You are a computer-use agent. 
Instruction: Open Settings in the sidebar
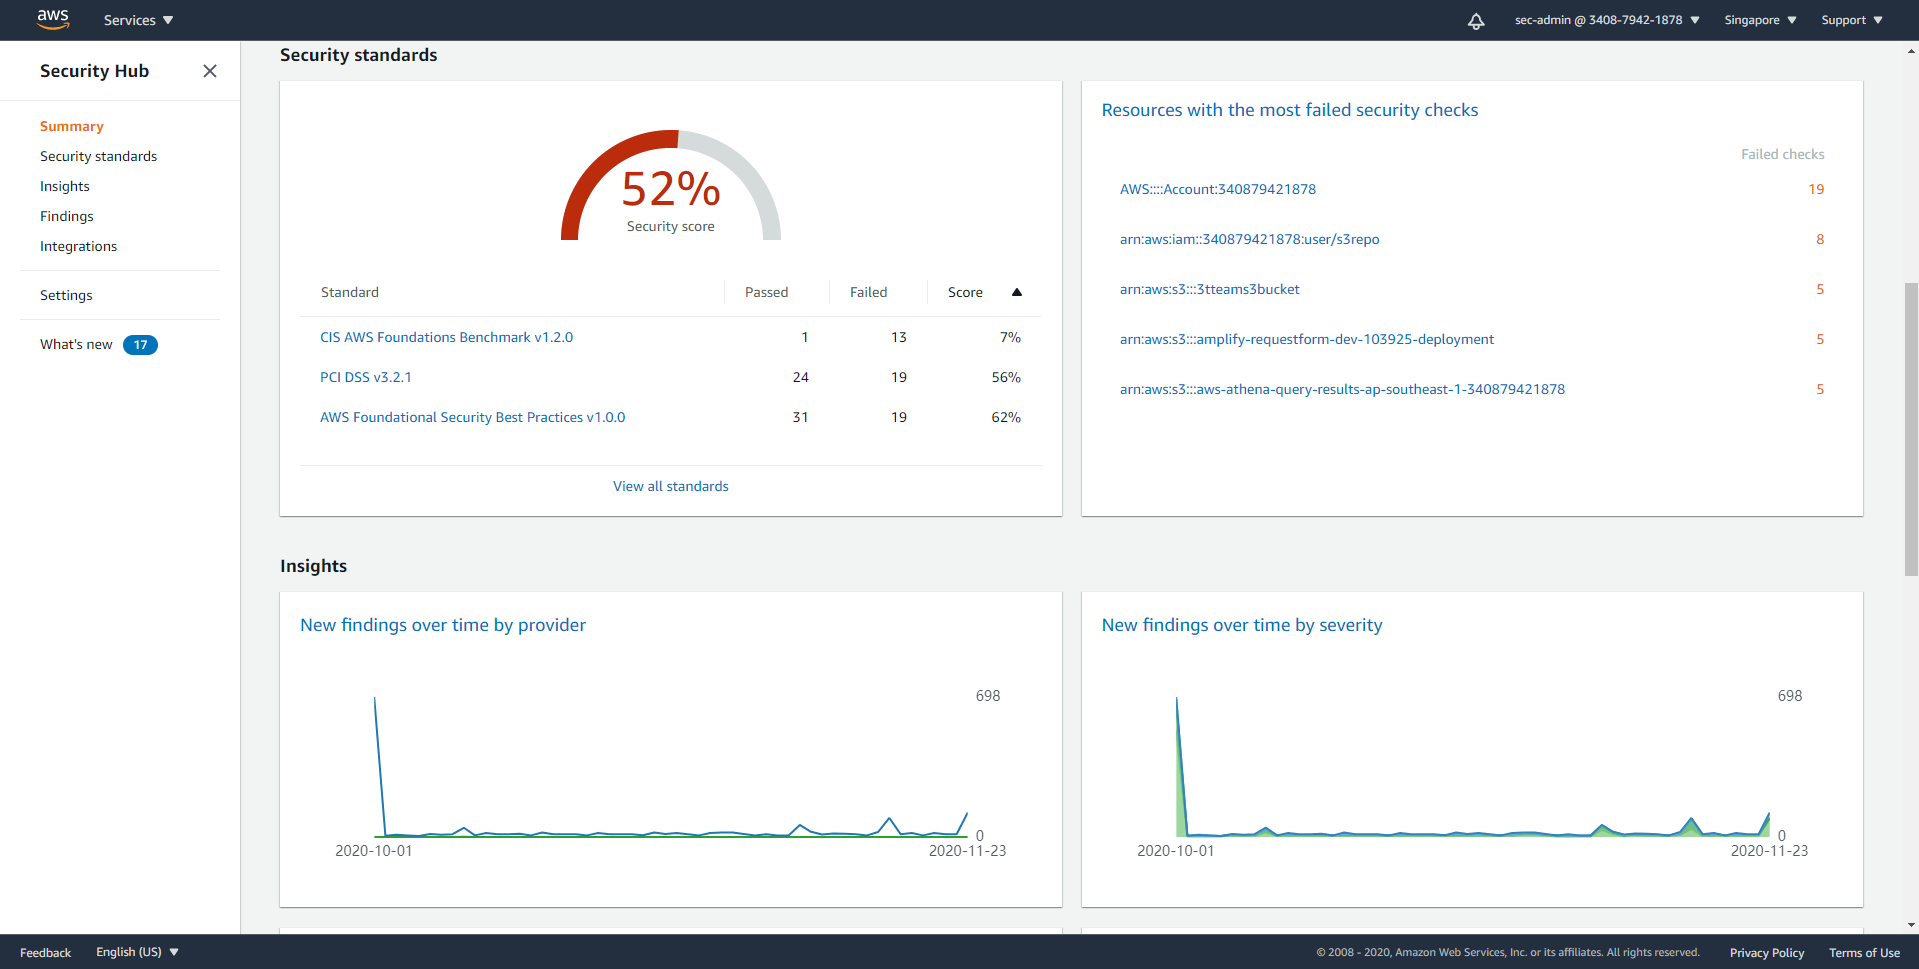66,295
